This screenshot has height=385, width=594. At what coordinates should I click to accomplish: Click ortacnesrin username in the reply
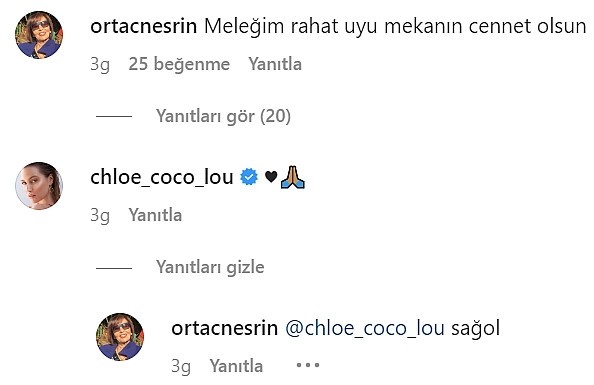224,328
